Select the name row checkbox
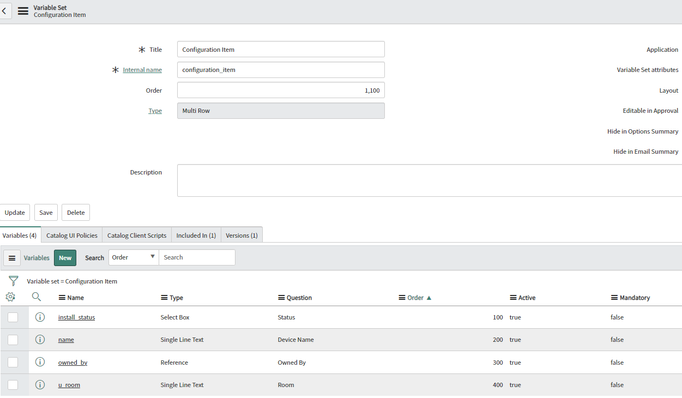The image size is (682, 398). click(x=13, y=340)
